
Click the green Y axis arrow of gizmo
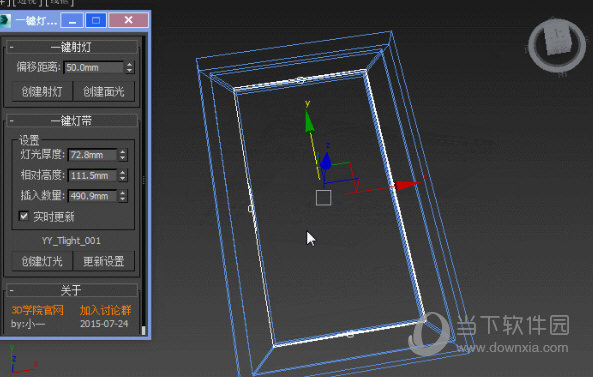point(309,122)
